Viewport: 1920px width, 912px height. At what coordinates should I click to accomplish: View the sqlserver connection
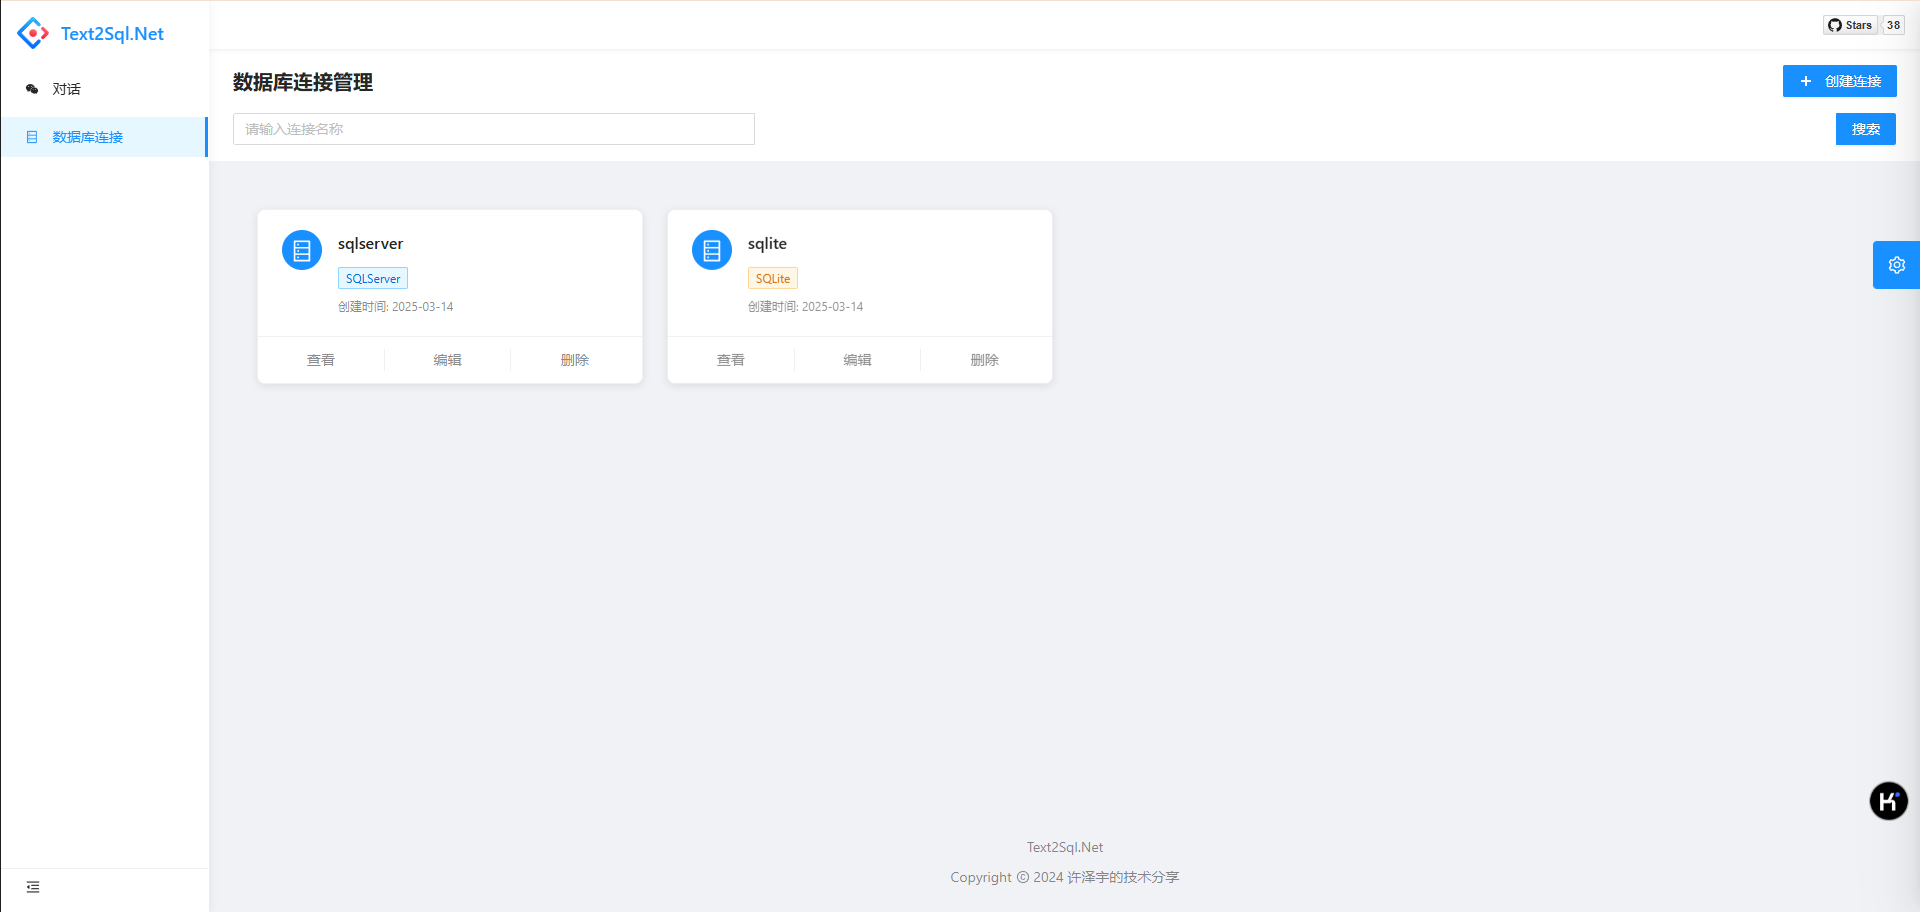321,360
